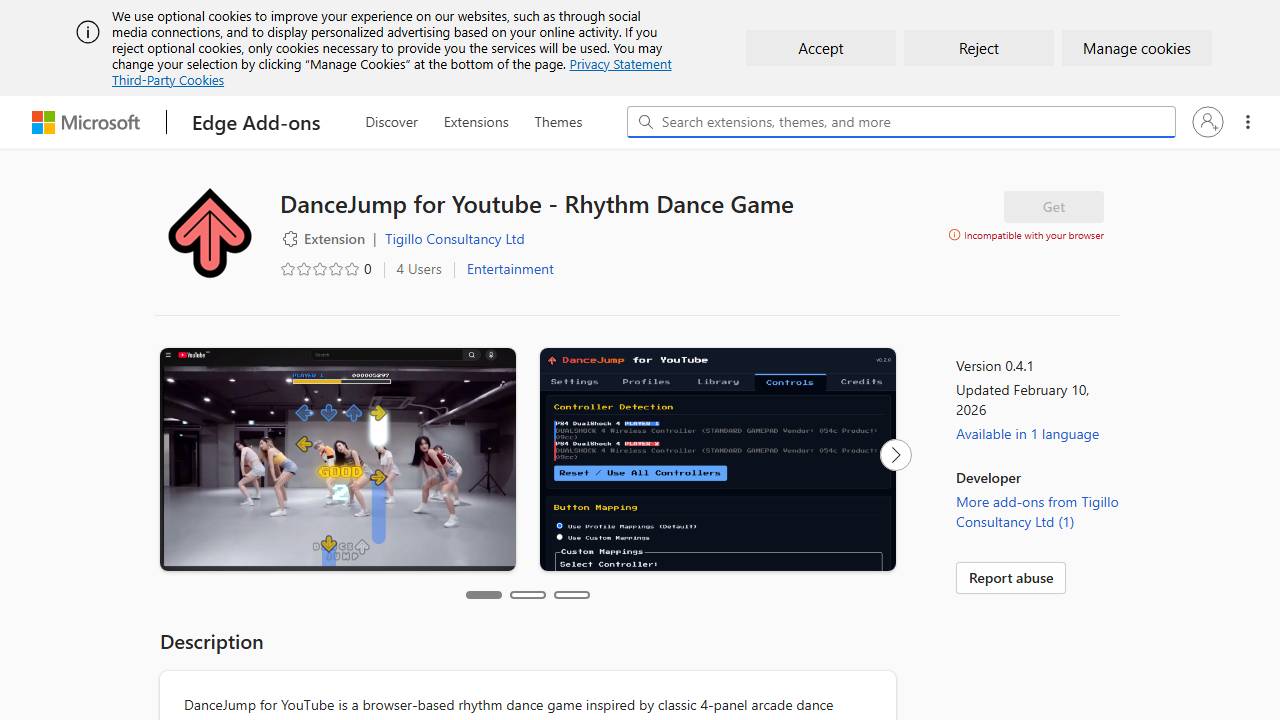The width and height of the screenshot is (1280, 720).
Task: Select the second carousel page indicator
Action: click(x=528, y=595)
